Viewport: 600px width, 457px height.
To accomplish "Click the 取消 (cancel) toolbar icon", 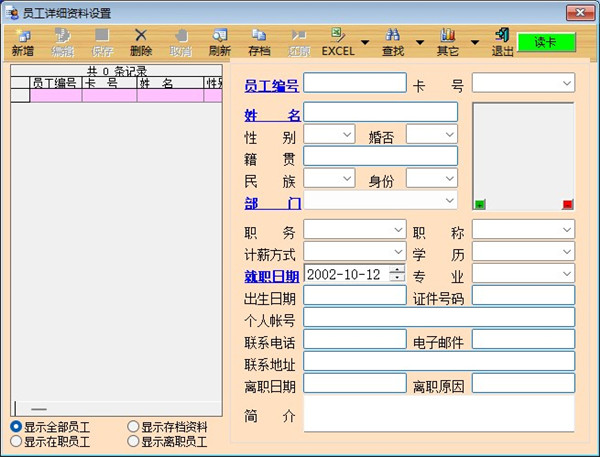I will coord(181,36).
